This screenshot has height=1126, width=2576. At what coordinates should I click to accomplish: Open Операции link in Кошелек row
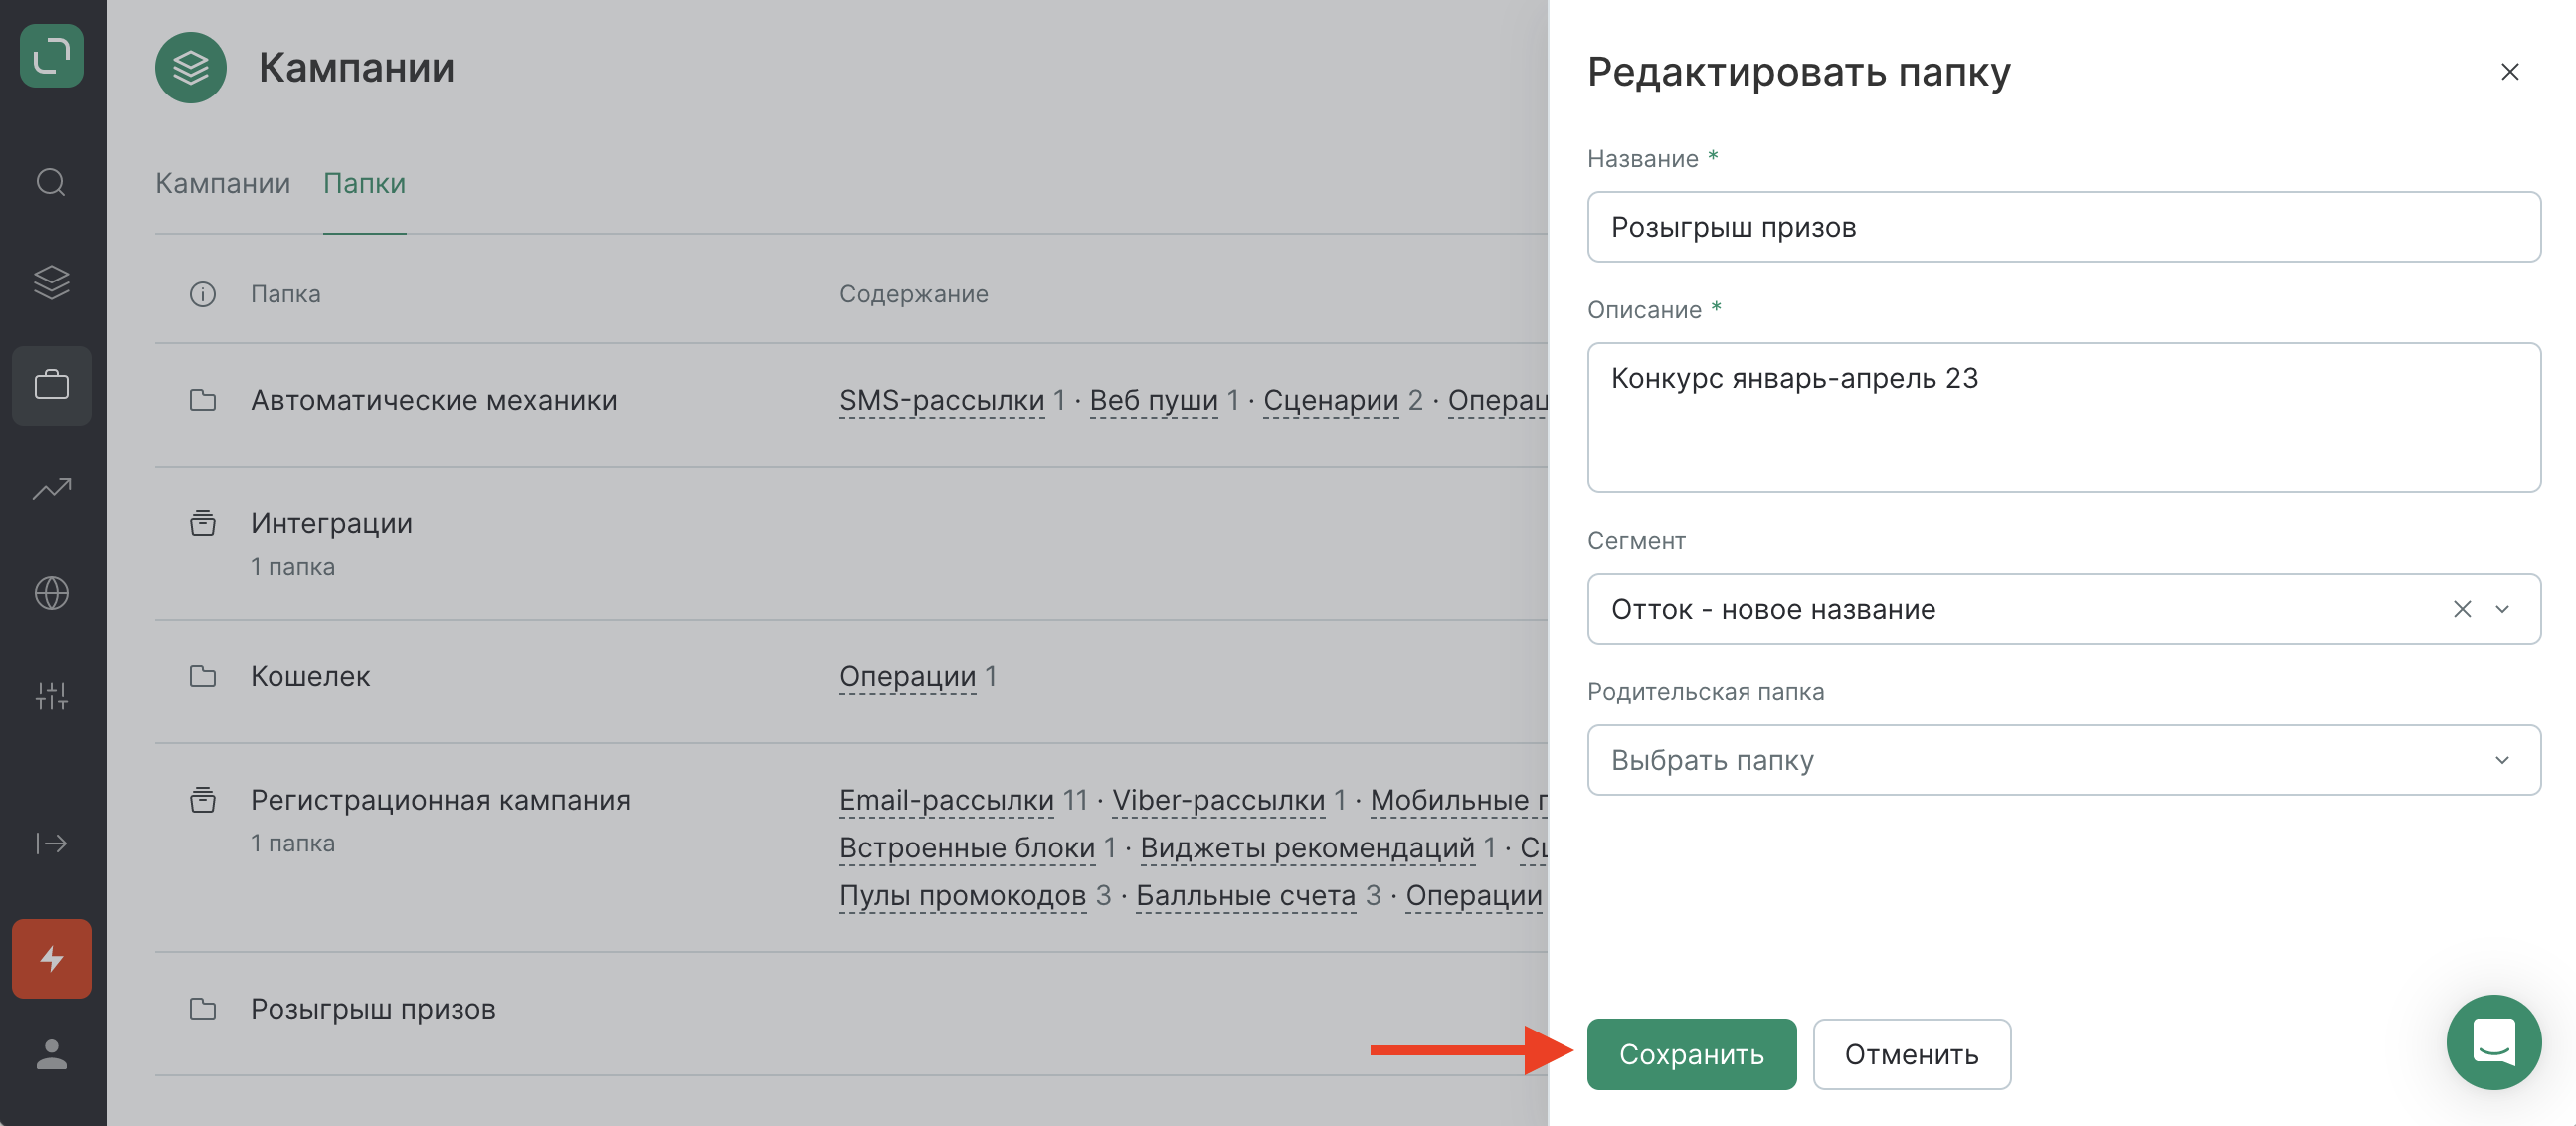[x=907, y=677]
